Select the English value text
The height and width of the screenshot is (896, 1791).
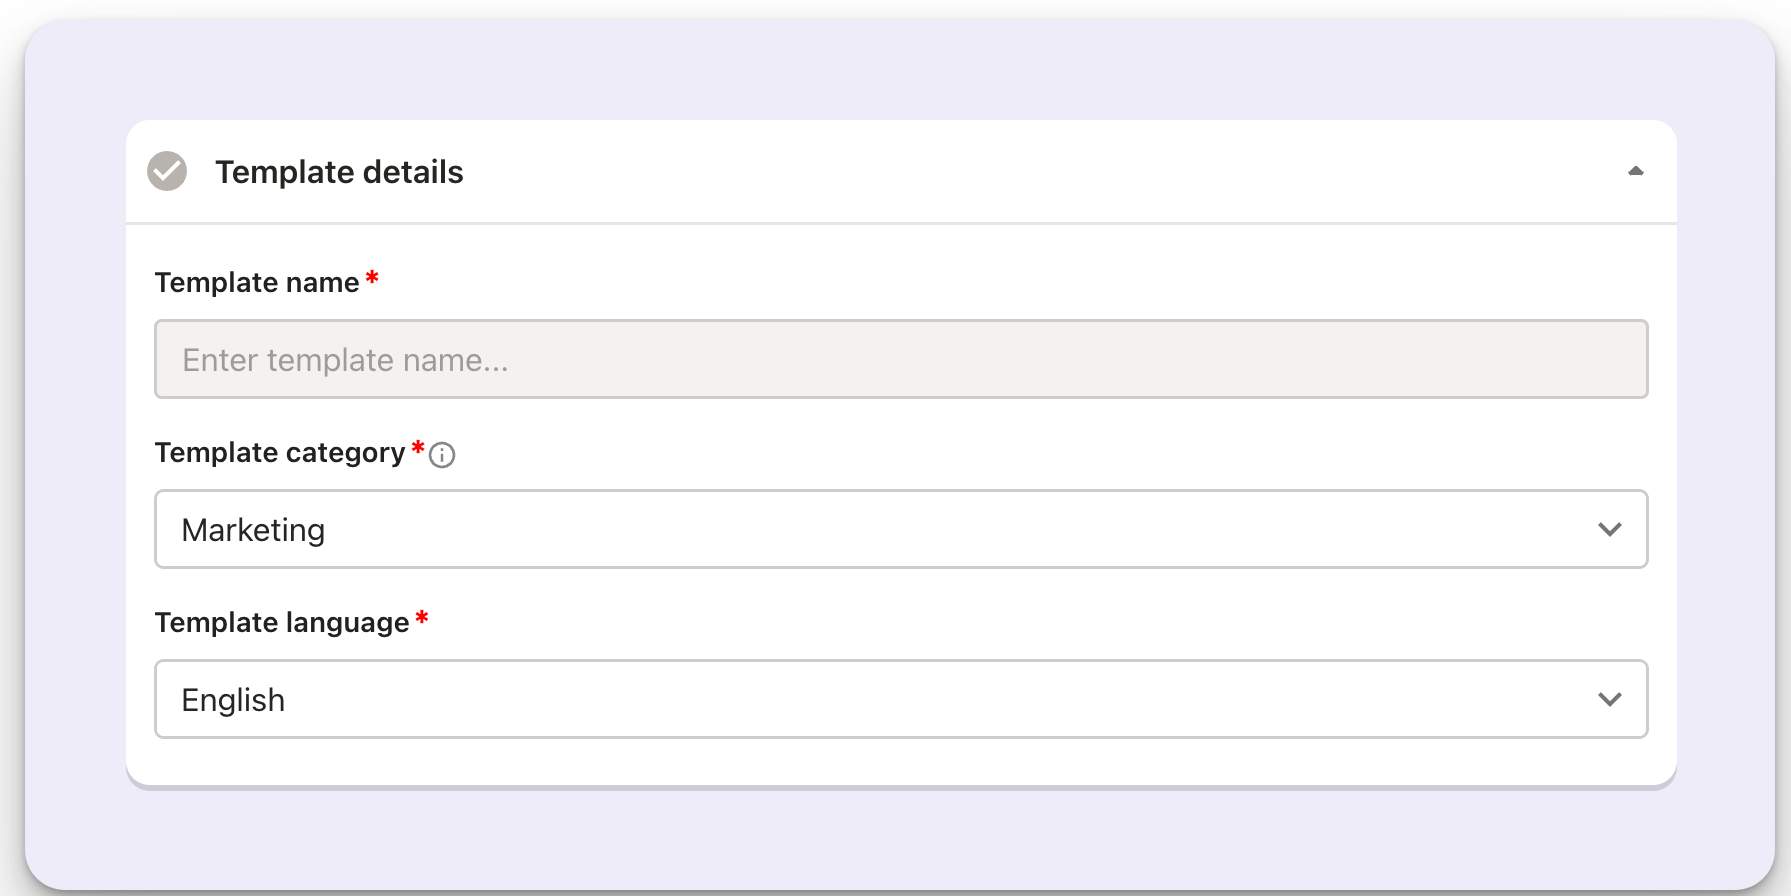(233, 700)
